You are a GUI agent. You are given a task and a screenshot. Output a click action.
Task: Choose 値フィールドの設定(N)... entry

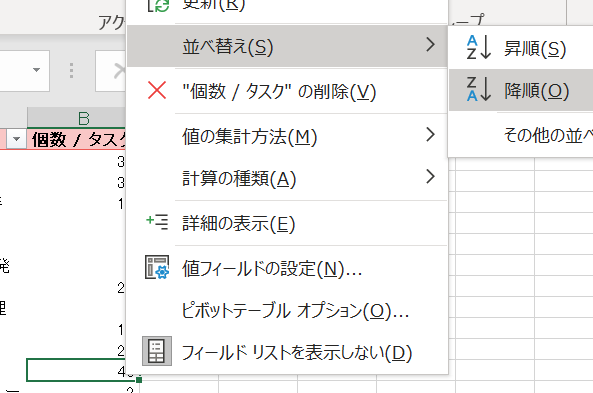272,269
